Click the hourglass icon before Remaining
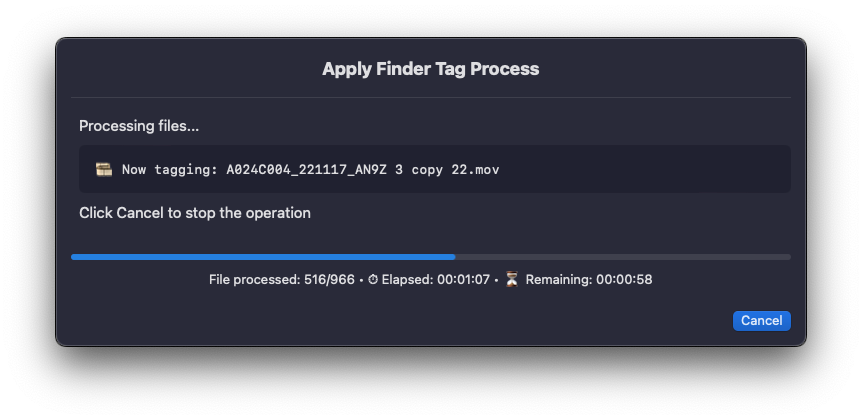This screenshot has width=862, height=420. point(512,280)
